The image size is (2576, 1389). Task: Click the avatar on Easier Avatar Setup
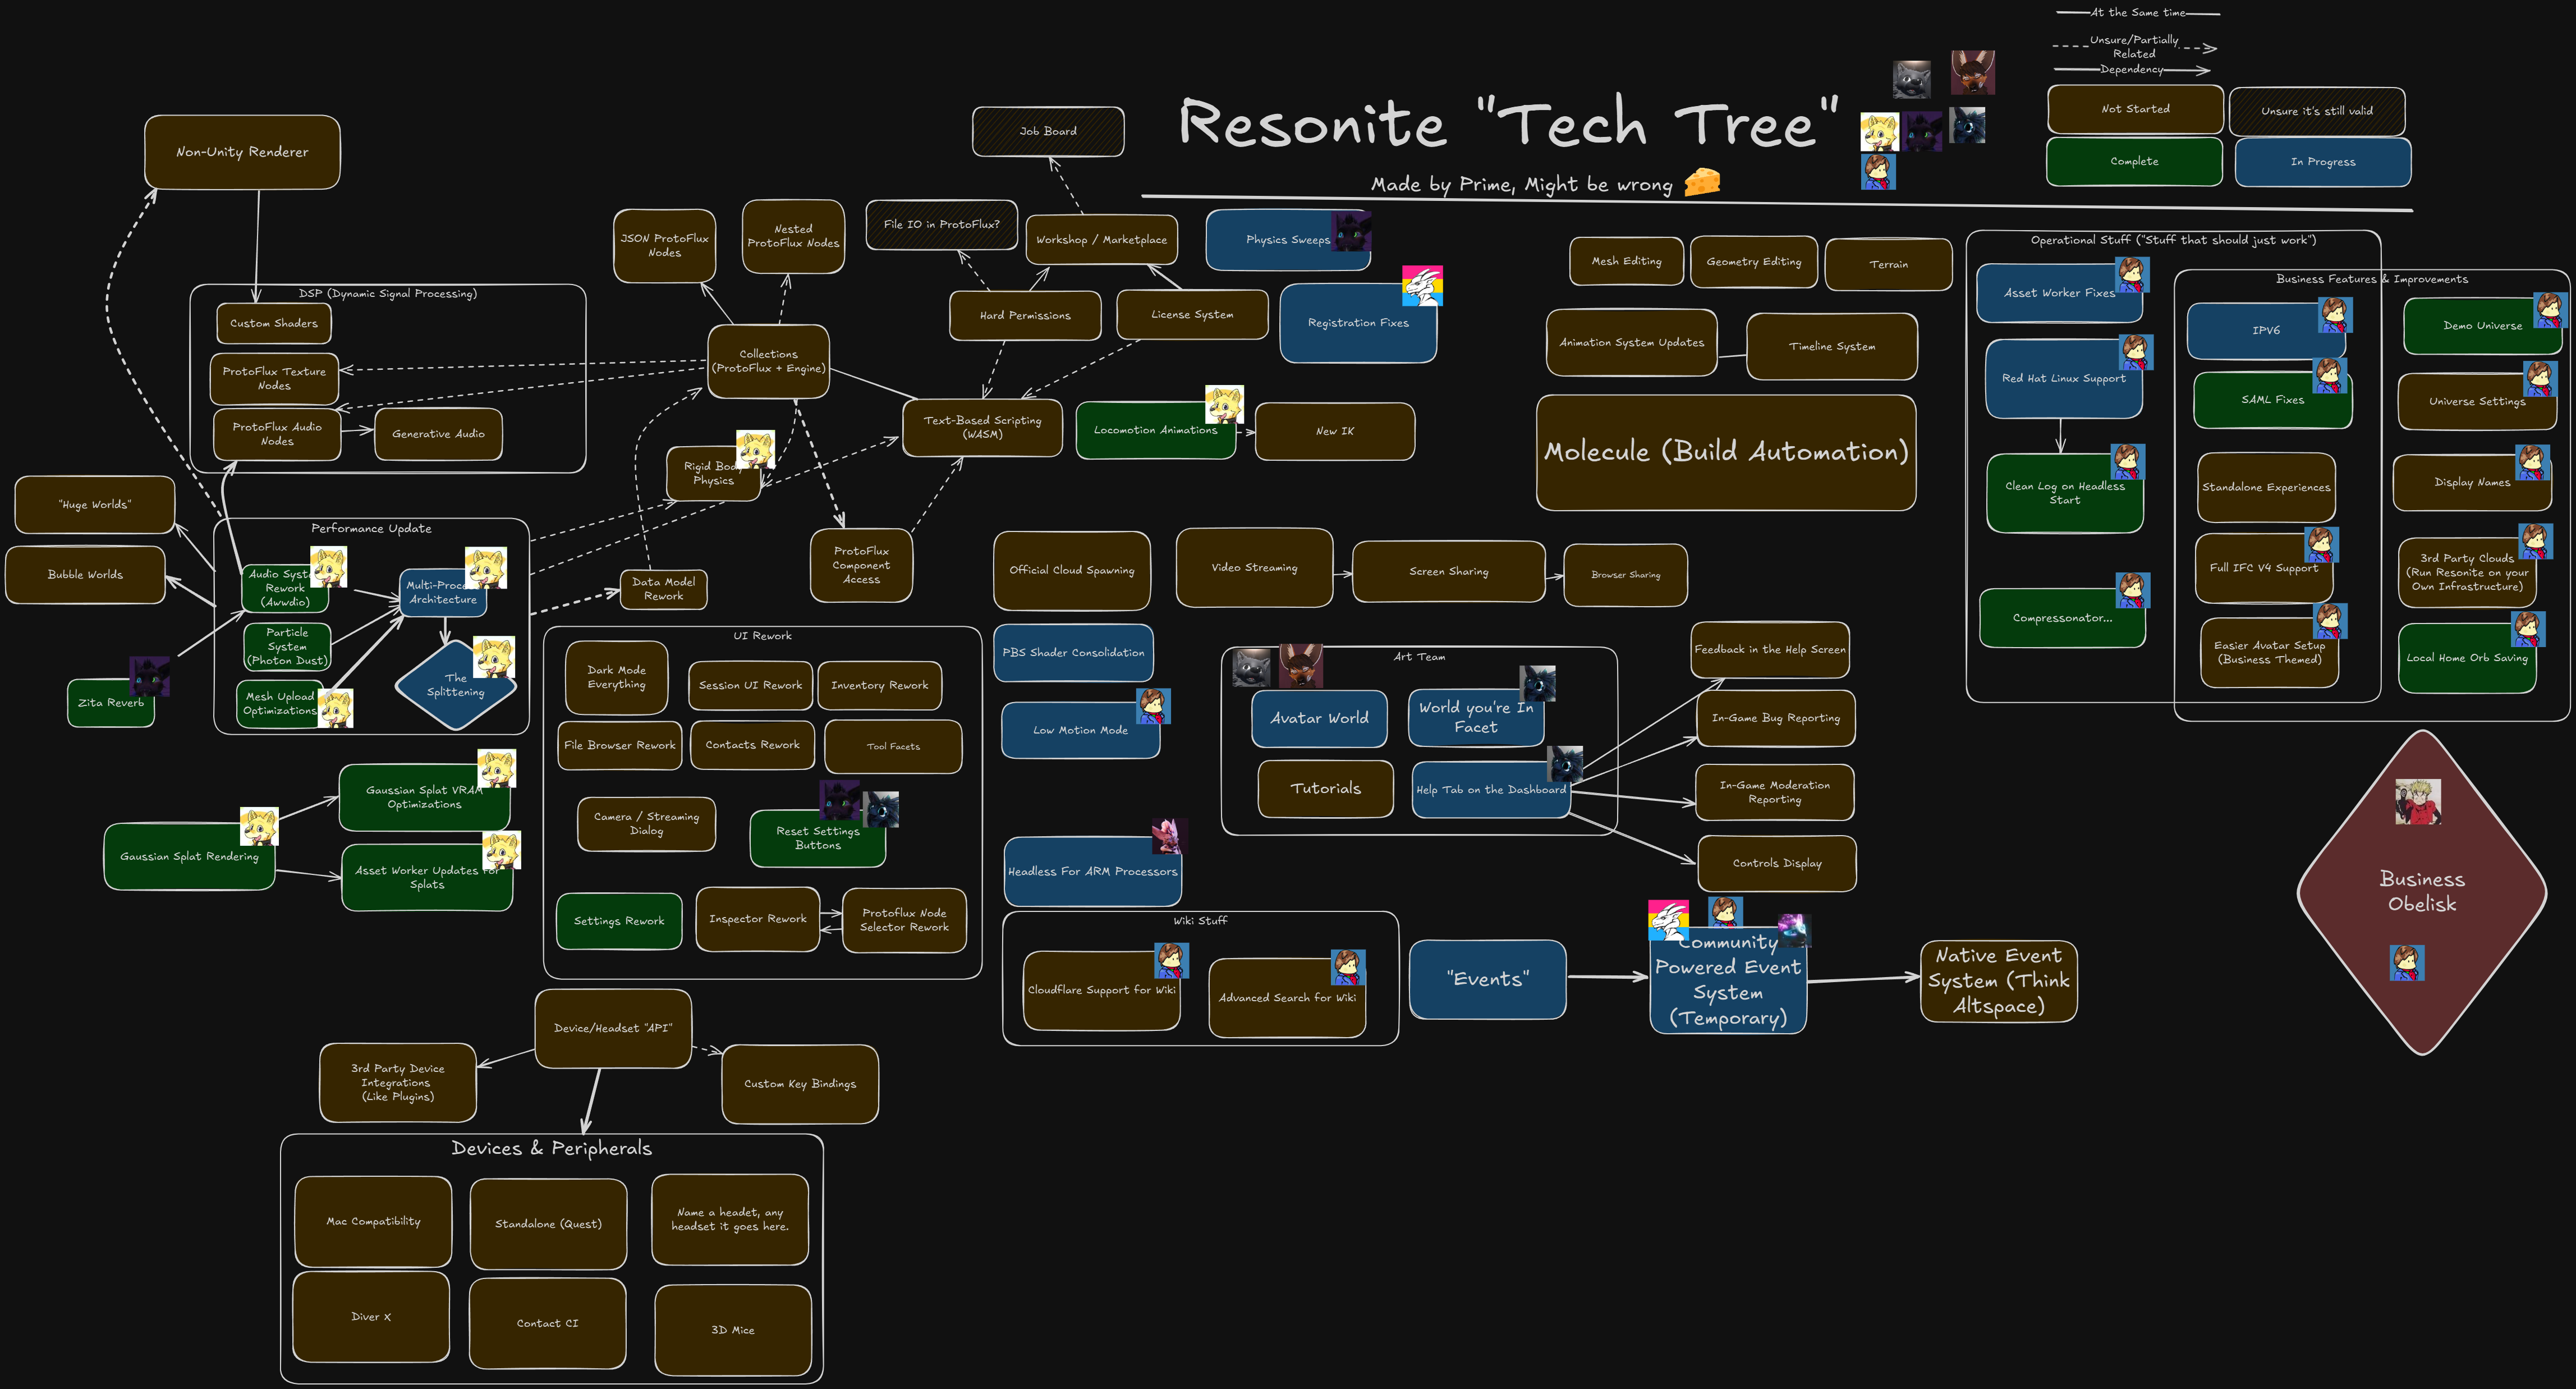pyautogui.click(x=2330, y=620)
